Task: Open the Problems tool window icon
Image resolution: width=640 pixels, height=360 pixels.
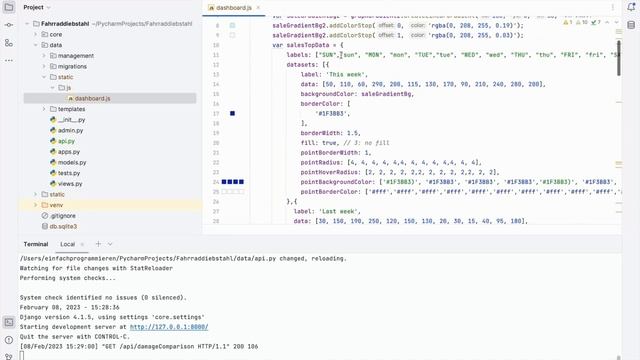Action: coord(9,340)
